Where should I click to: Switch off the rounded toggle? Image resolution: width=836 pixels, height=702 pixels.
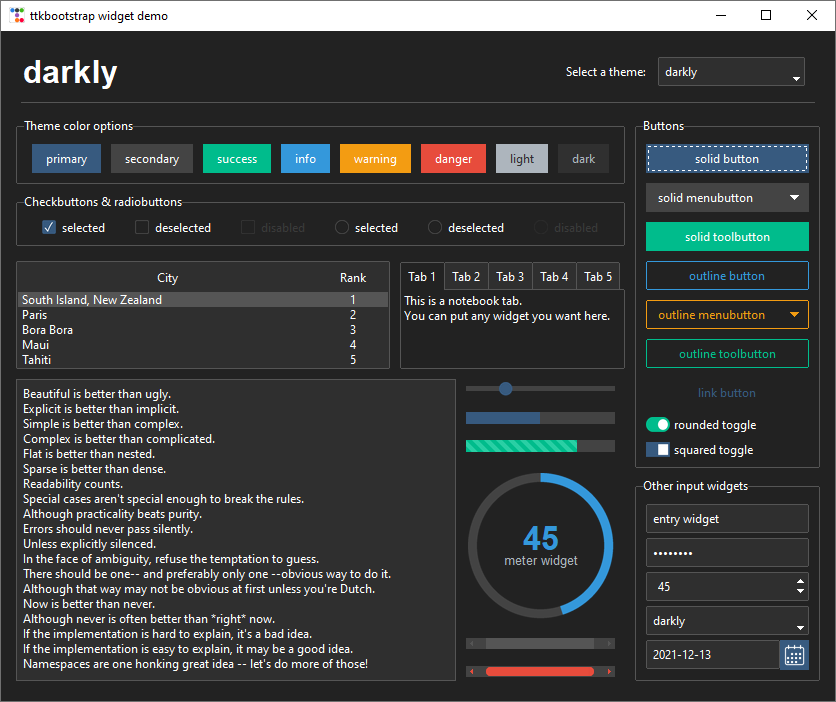[657, 424]
